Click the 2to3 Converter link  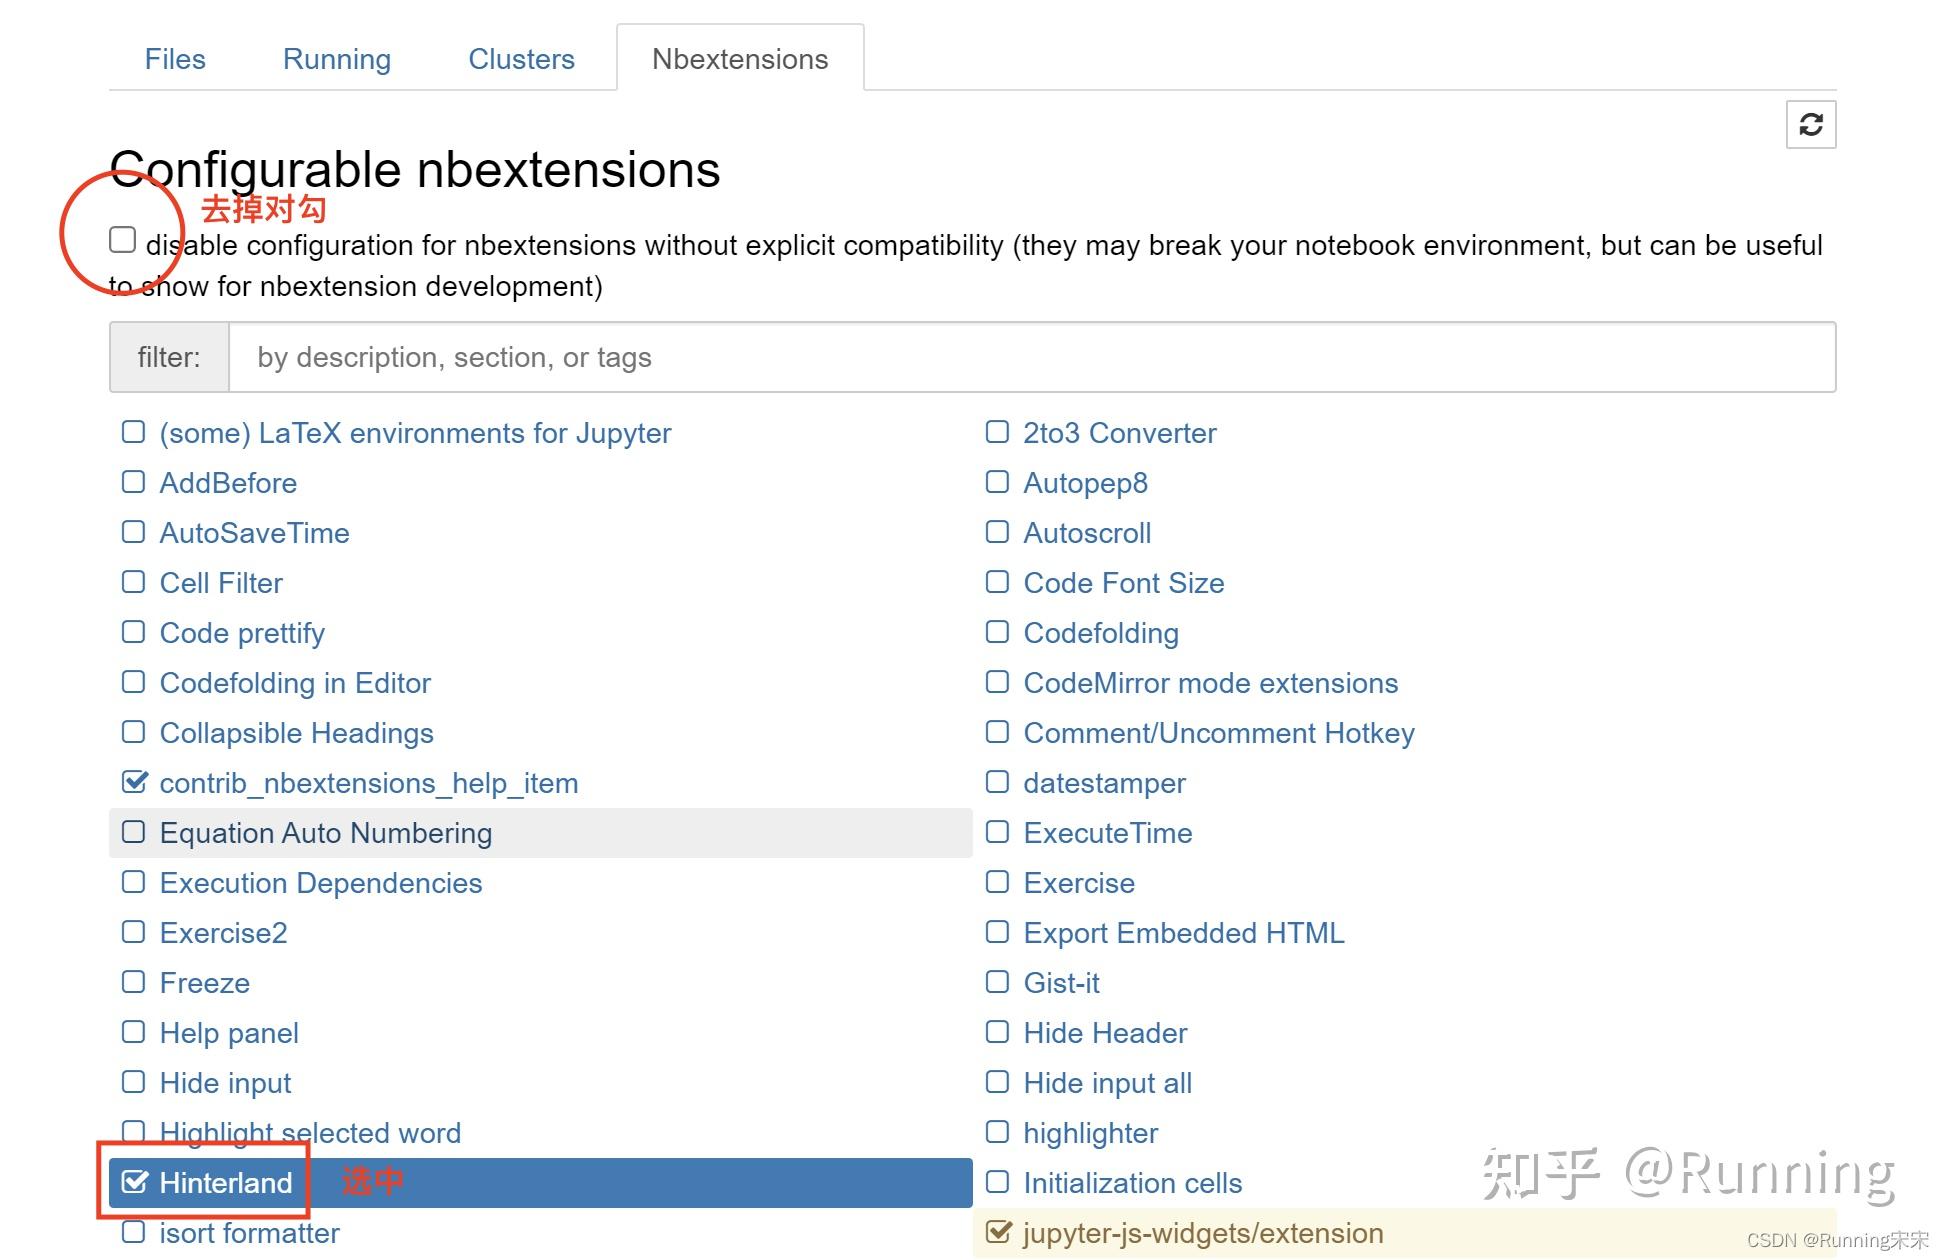(1119, 433)
